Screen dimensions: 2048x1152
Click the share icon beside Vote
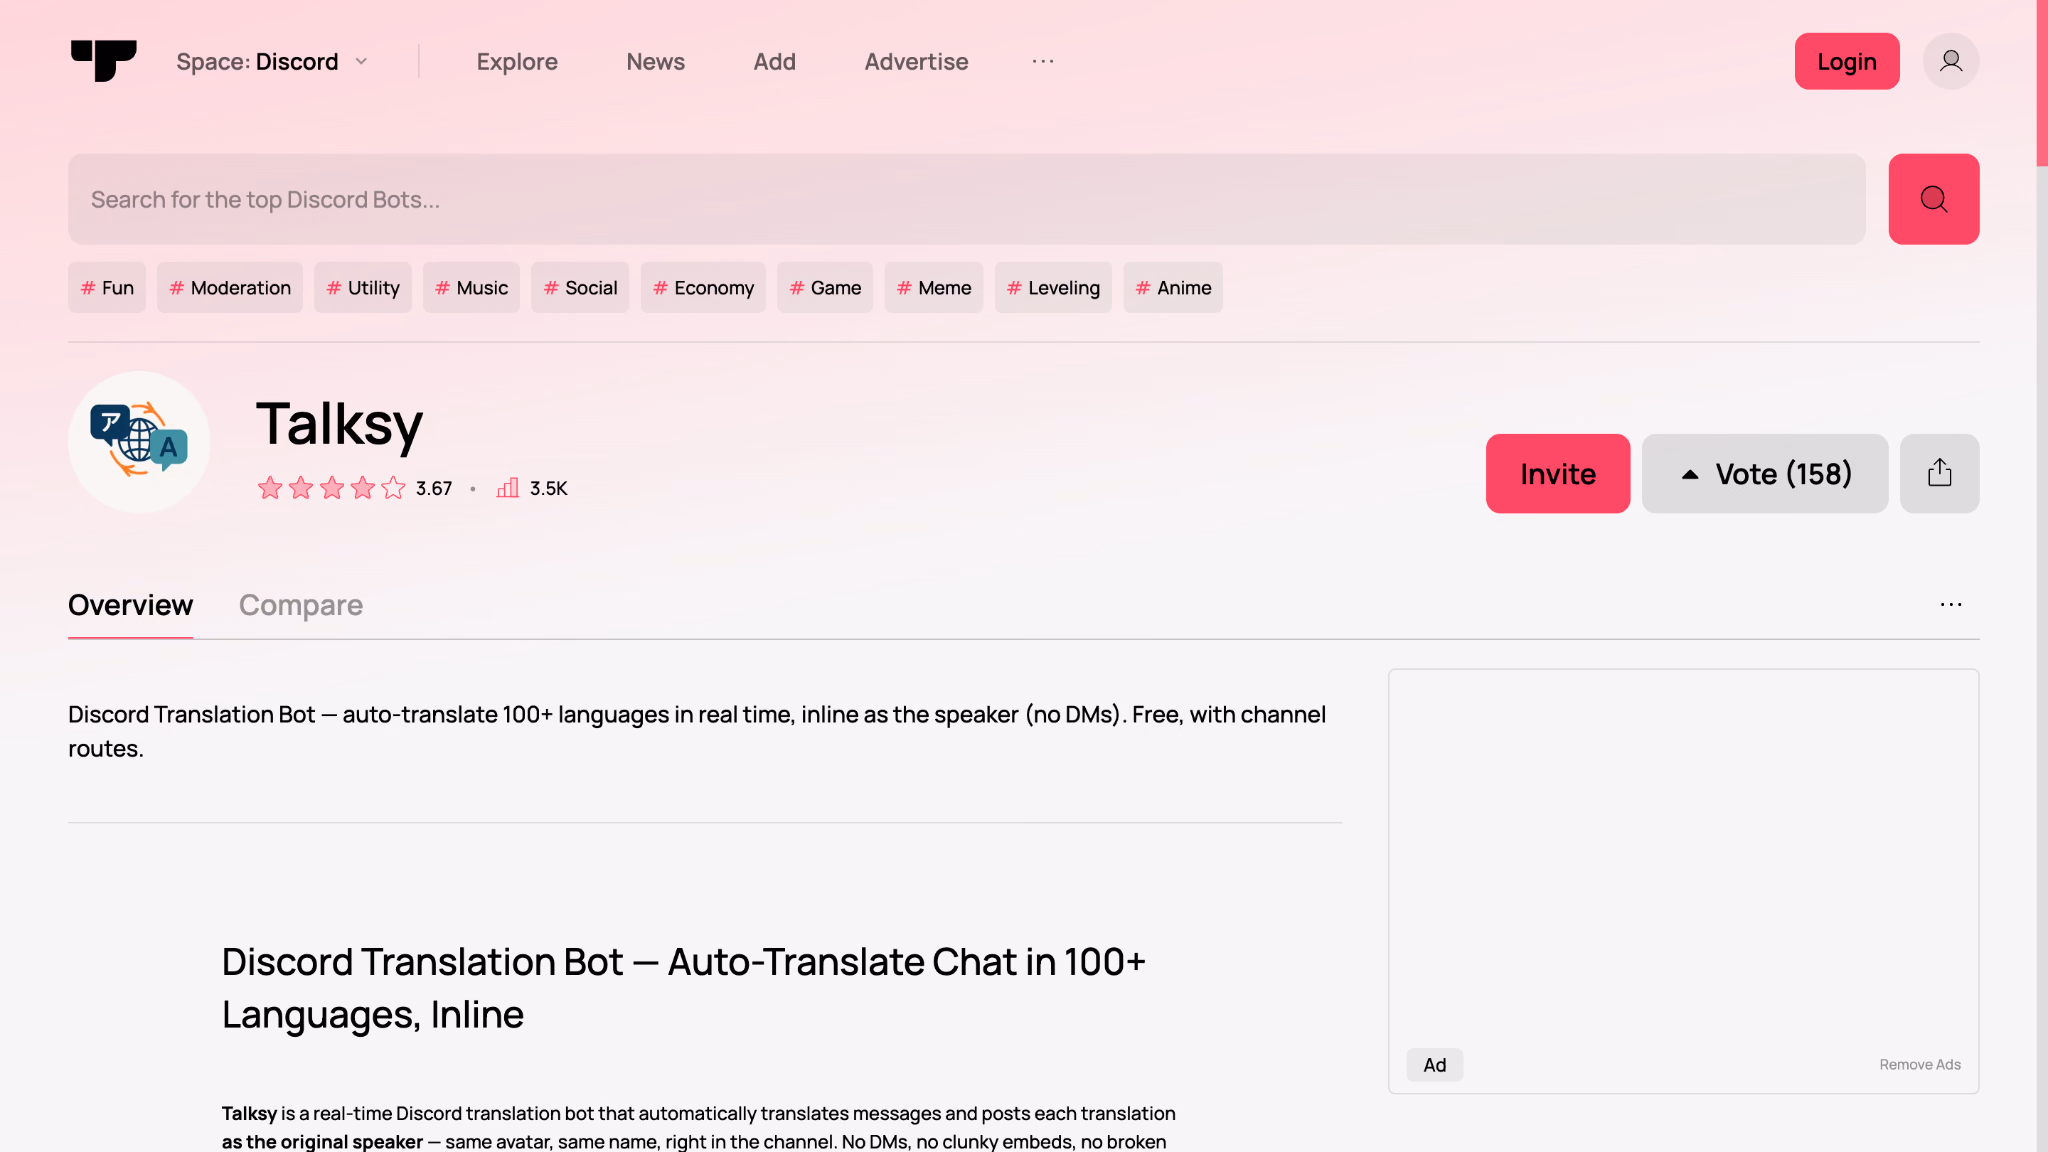tap(1939, 473)
